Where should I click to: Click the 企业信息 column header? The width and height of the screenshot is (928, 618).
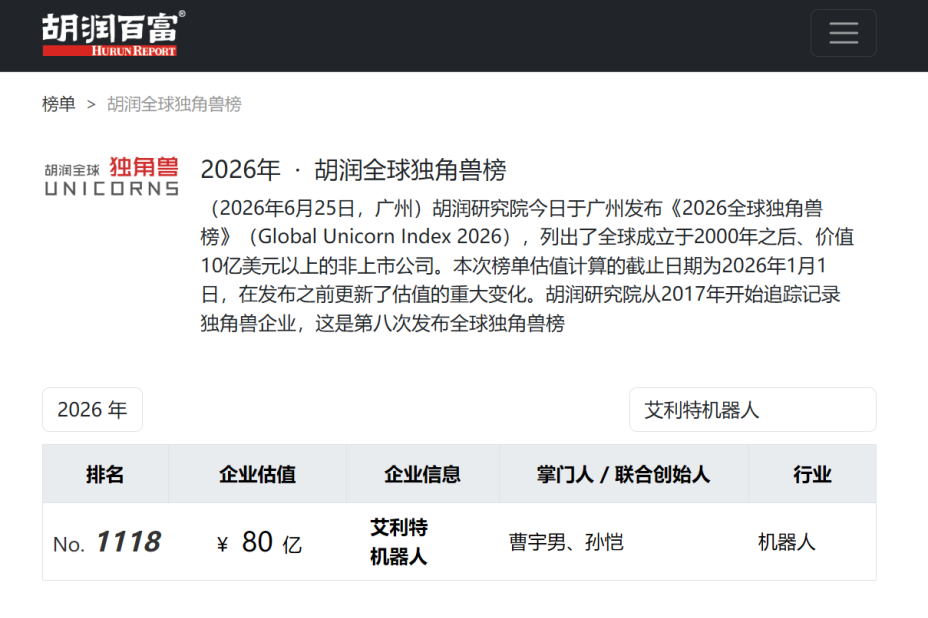pos(423,474)
